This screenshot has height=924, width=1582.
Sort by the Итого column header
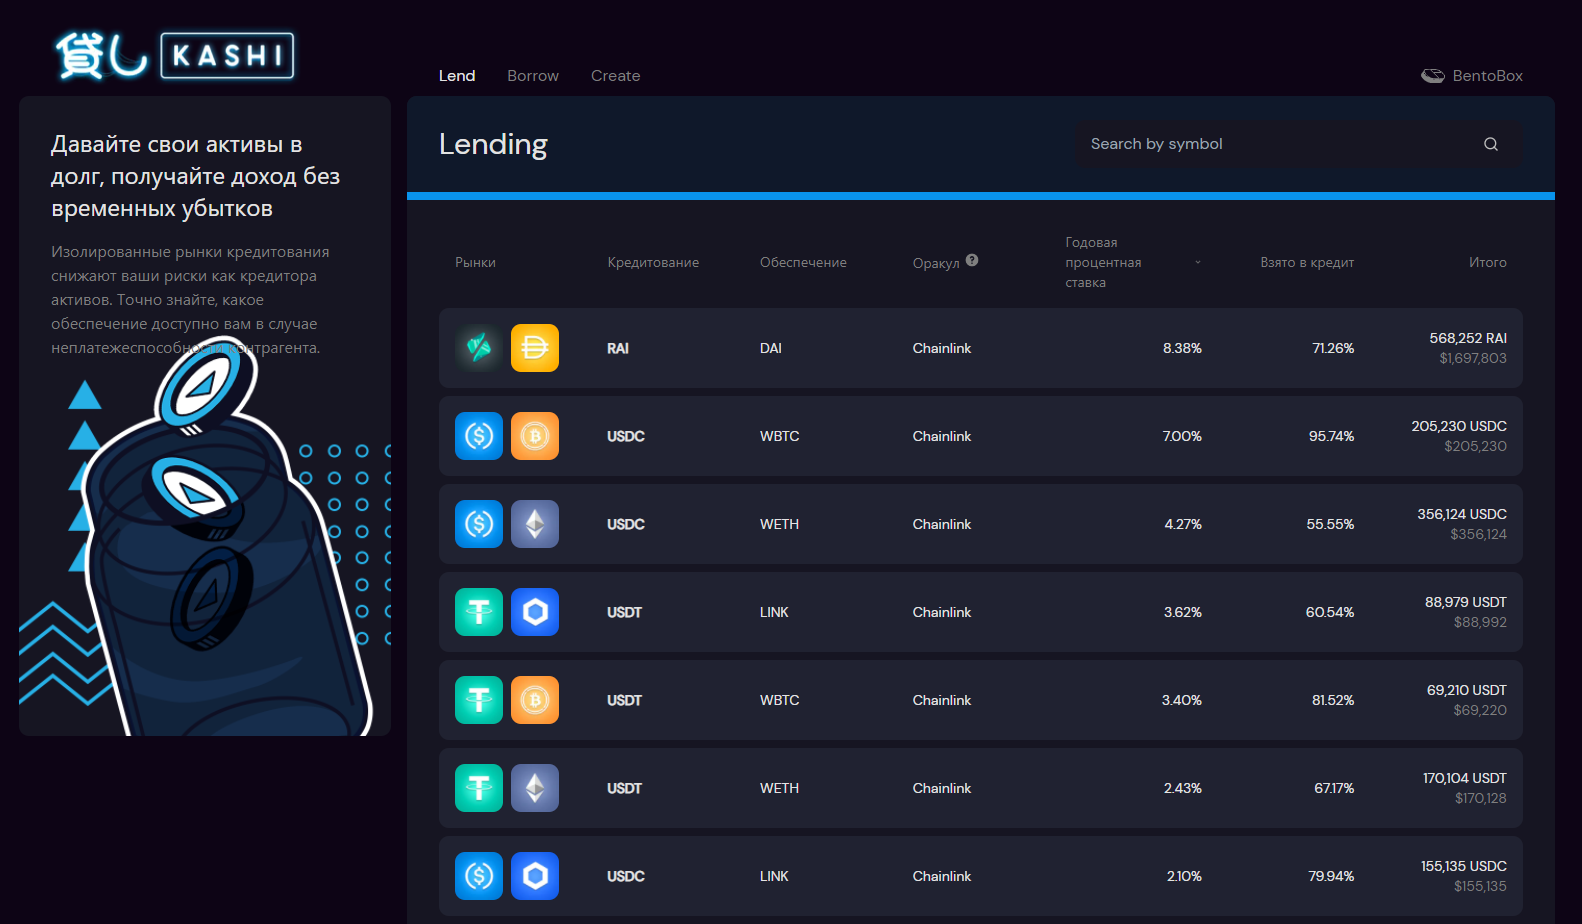click(x=1487, y=263)
